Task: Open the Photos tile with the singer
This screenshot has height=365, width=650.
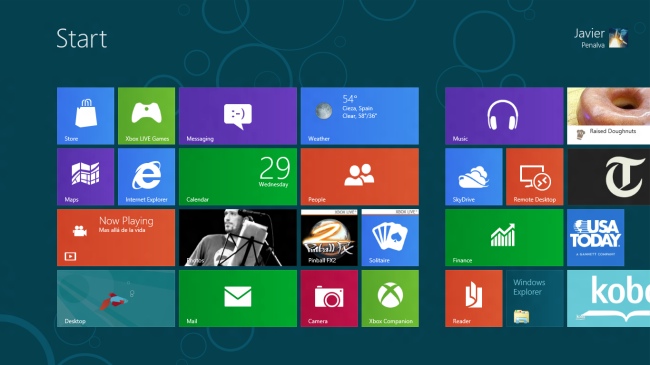Action: click(238, 238)
